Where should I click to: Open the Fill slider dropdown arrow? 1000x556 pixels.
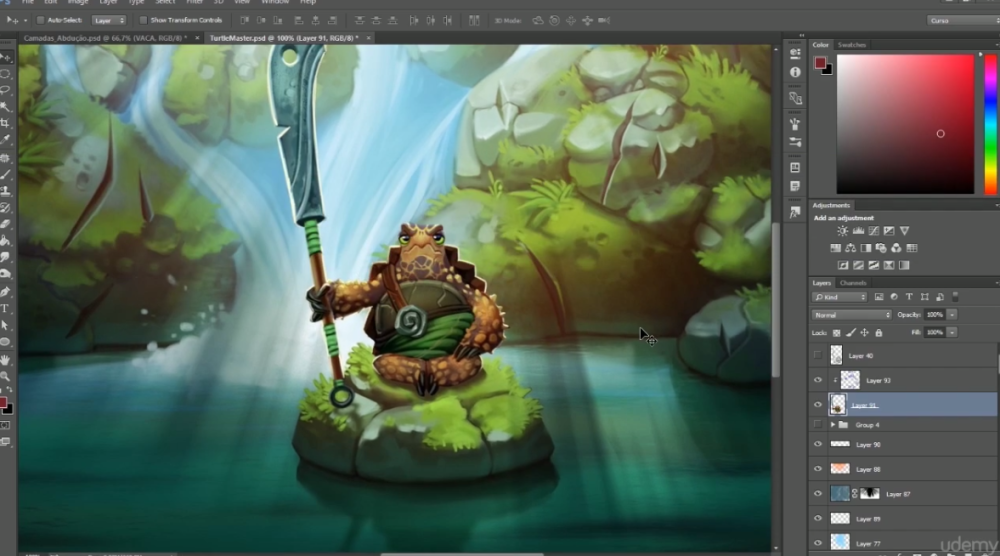[x=952, y=333]
